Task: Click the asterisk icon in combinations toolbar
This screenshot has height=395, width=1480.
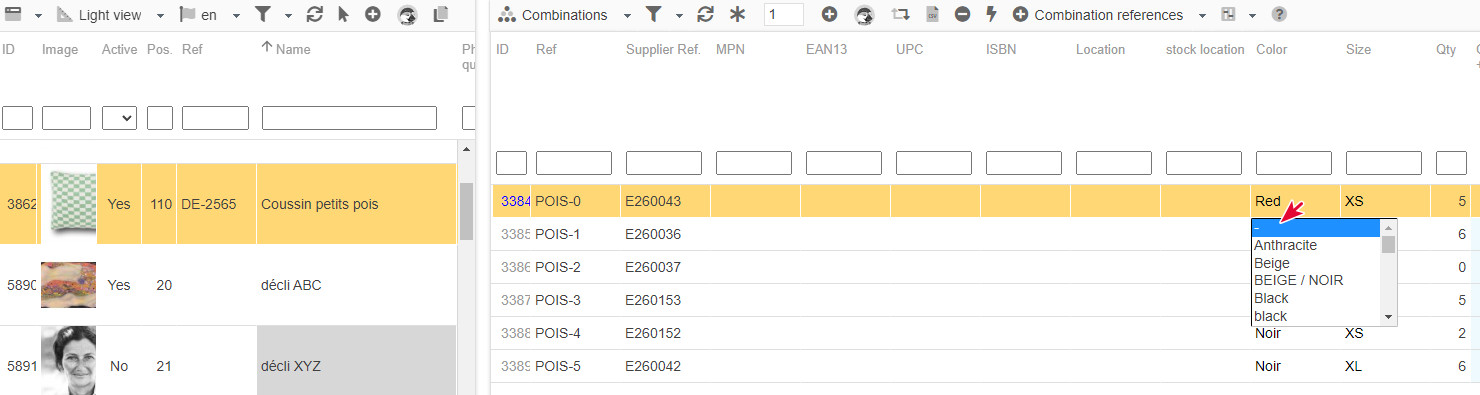Action: [738, 15]
